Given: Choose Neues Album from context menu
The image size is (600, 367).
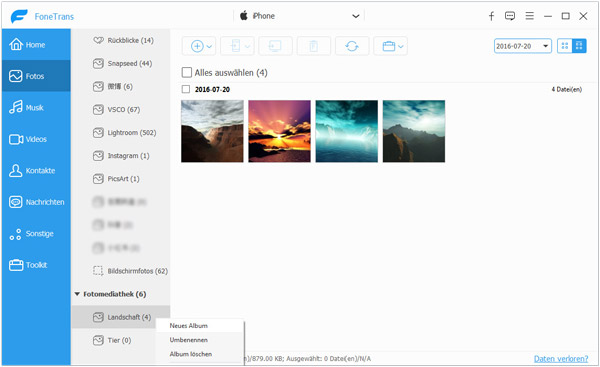Looking at the screenshot, I should tap(200, 326).
